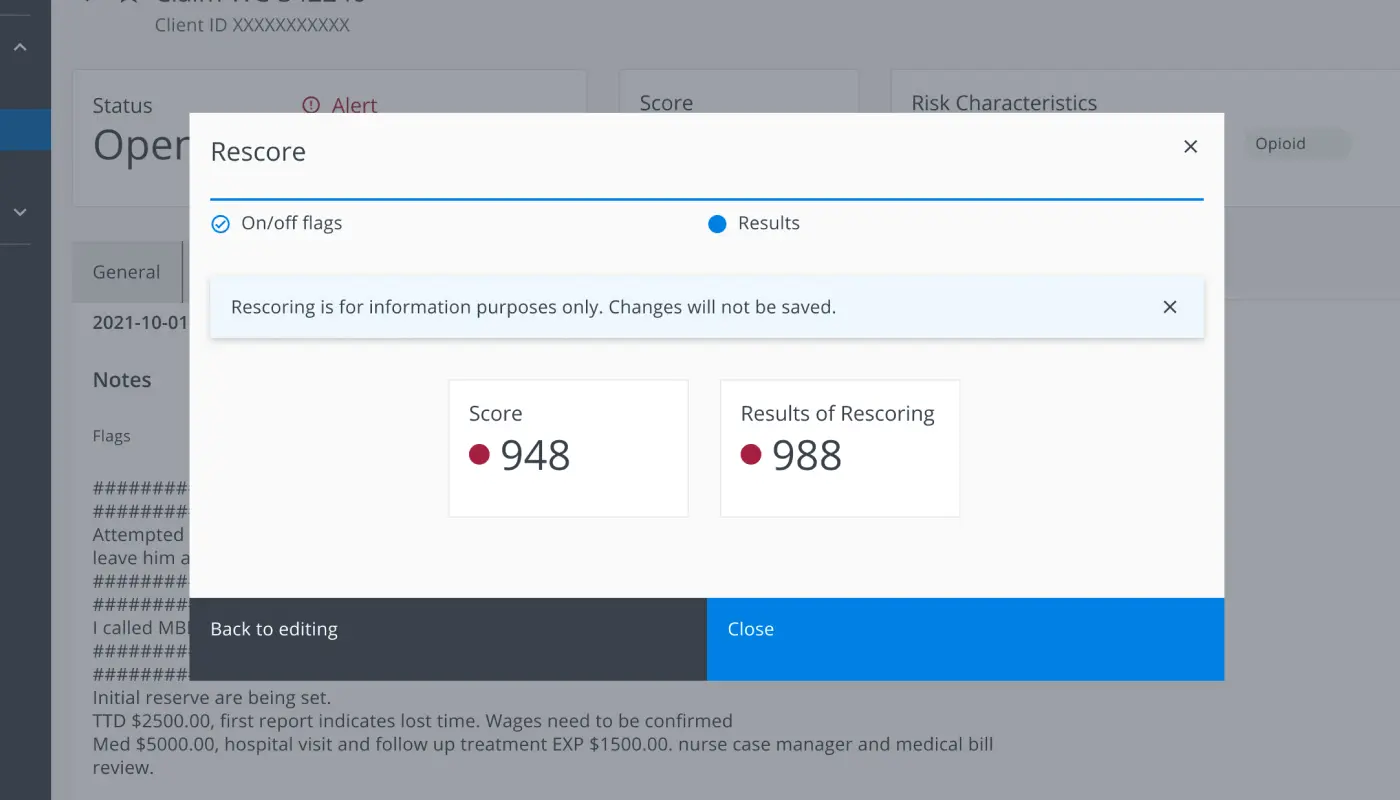
Task: Close the Rescore dialog with the X icon
Action: click(x=1190, y=147)
